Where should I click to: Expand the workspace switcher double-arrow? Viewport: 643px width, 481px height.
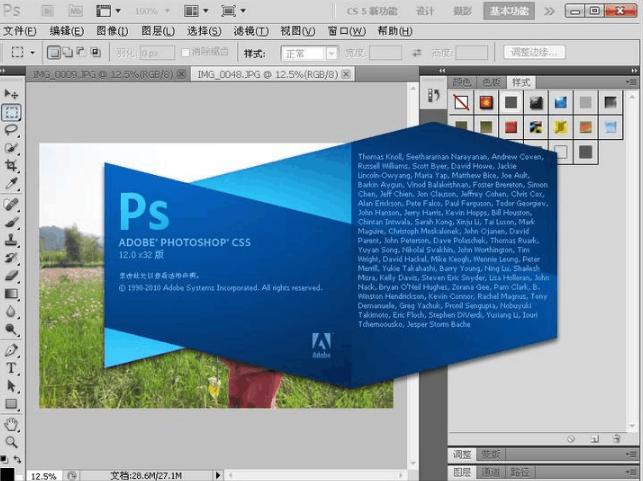[x=551, y=11]
